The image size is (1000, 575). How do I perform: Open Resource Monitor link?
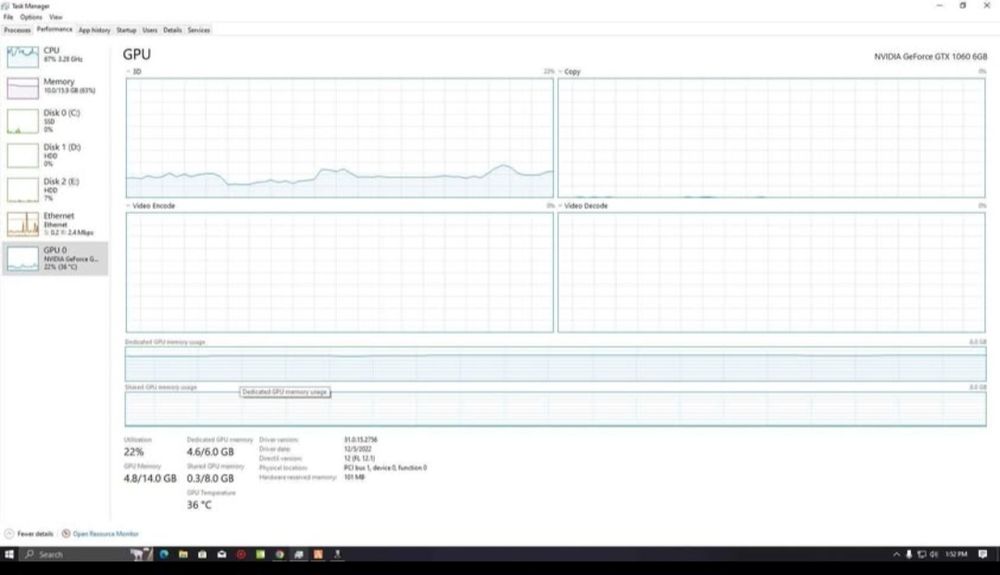pos(105,534)
